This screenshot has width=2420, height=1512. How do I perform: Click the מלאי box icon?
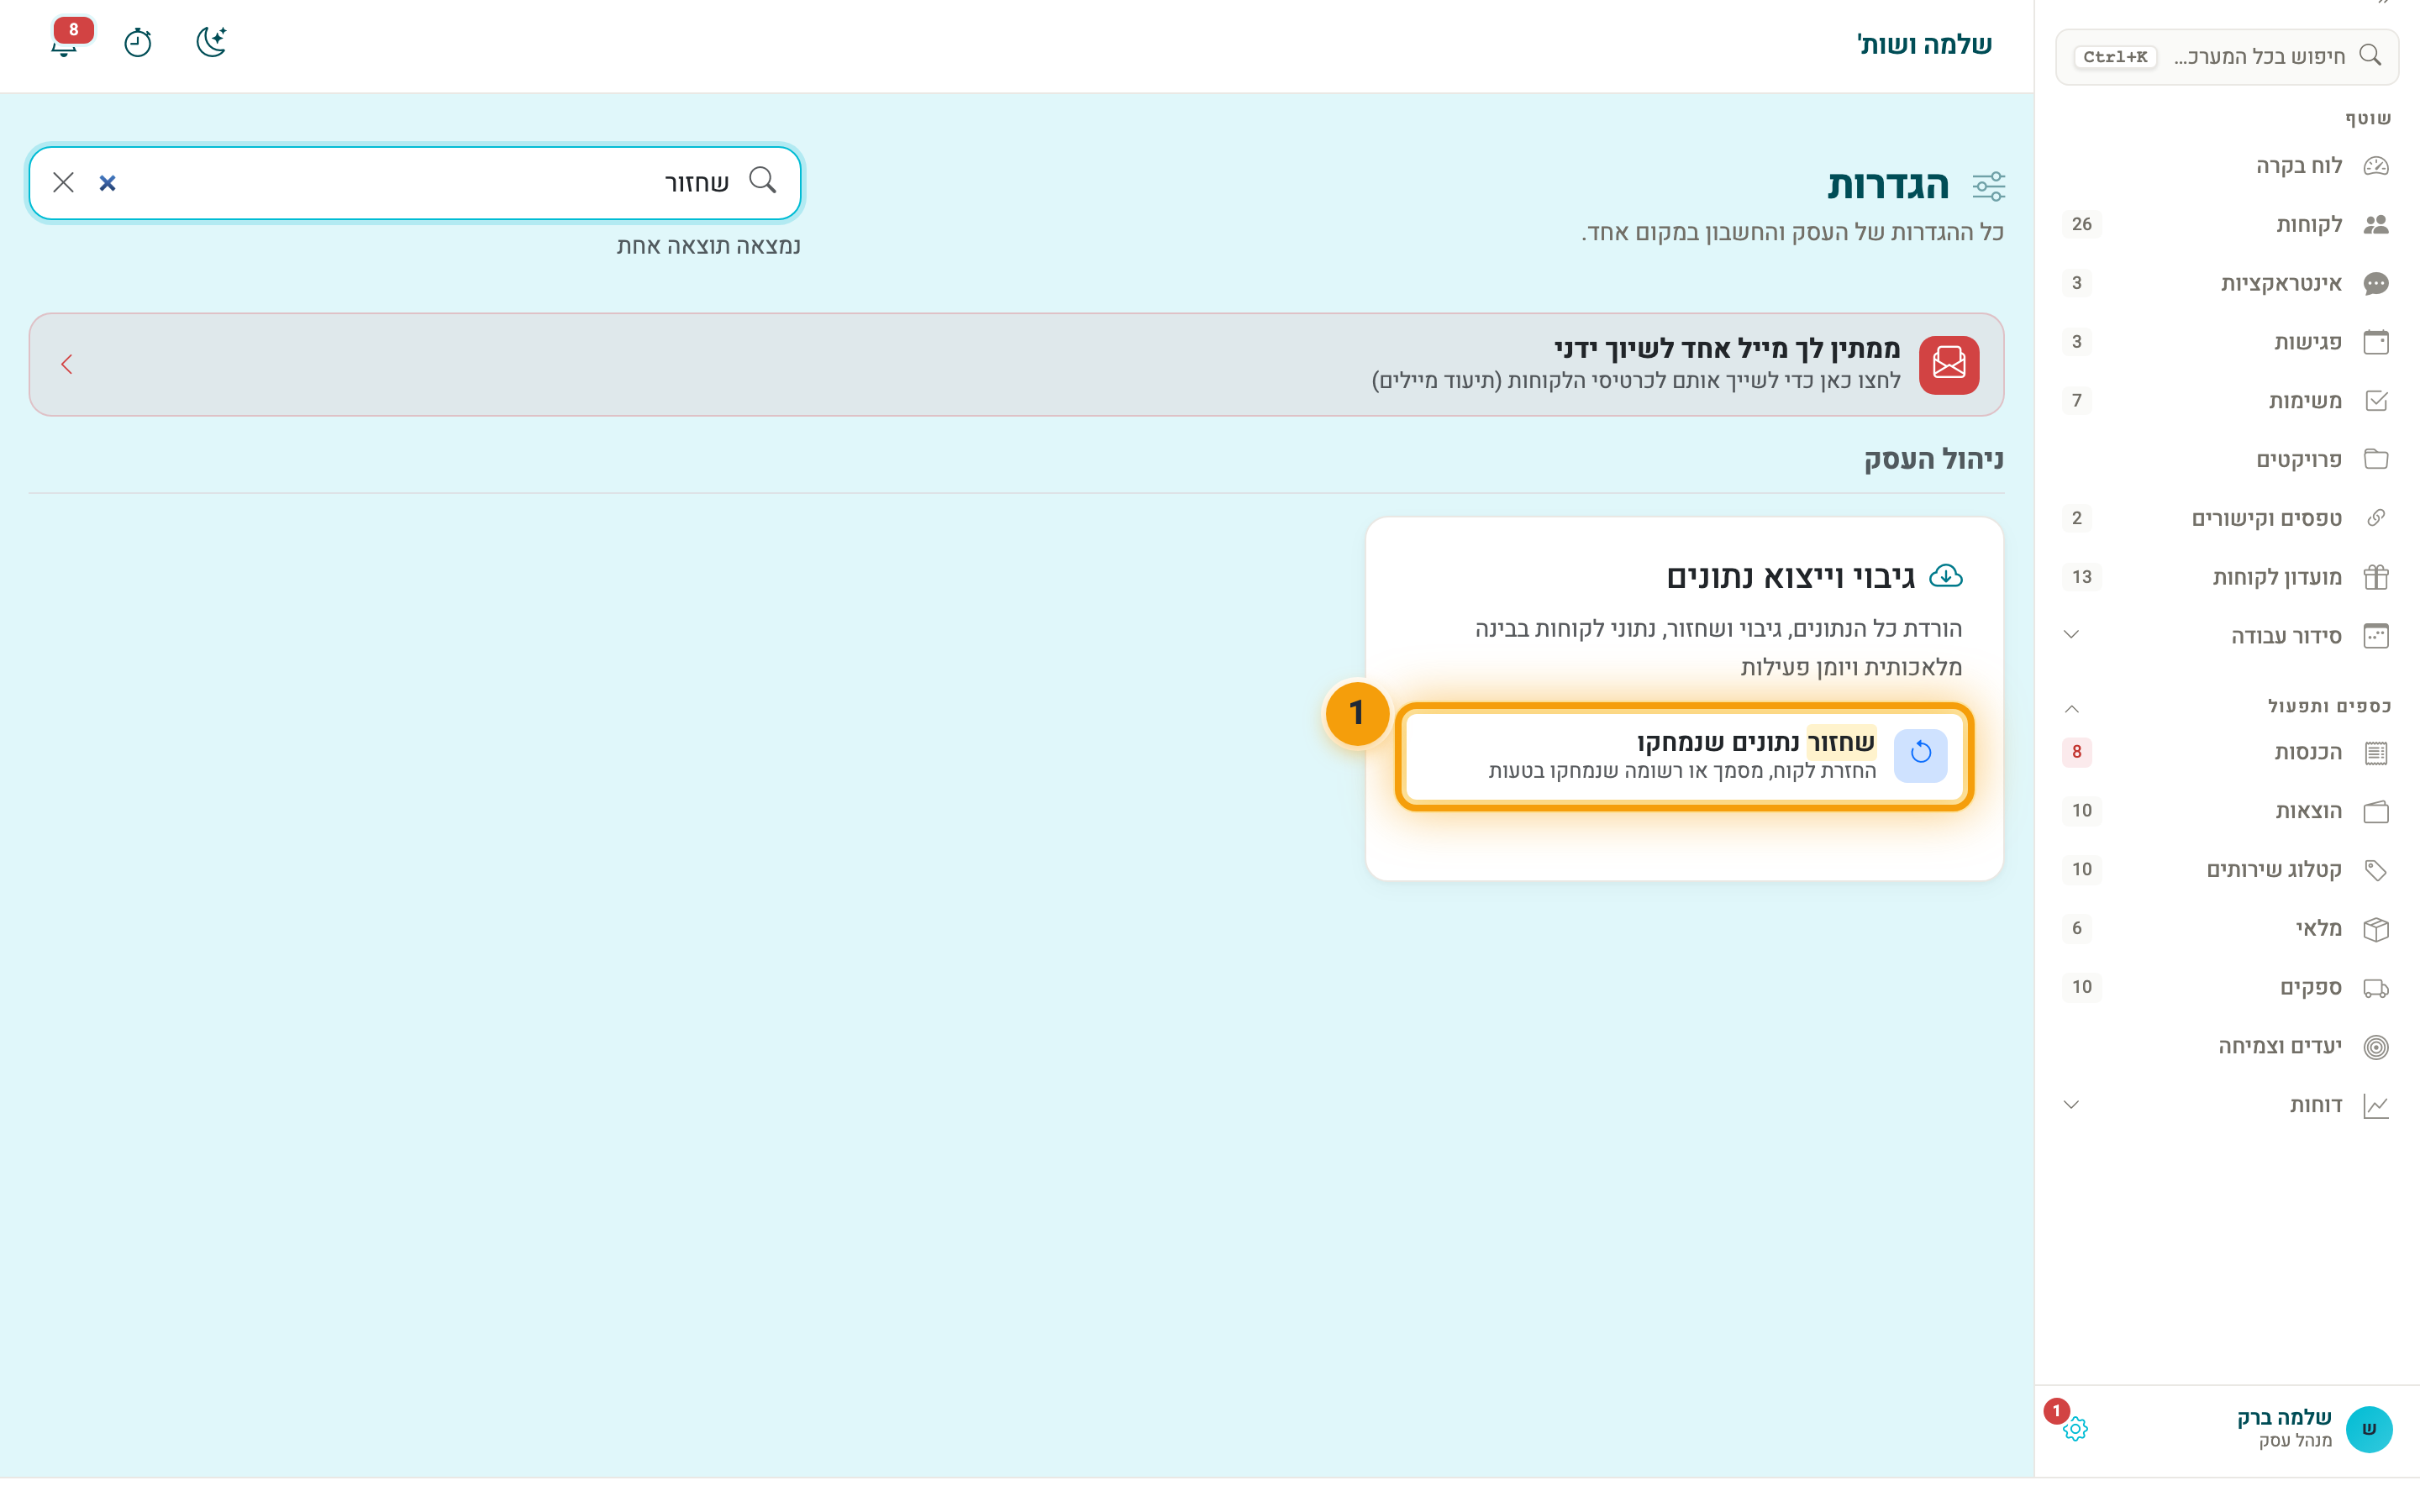(2376, 929)
